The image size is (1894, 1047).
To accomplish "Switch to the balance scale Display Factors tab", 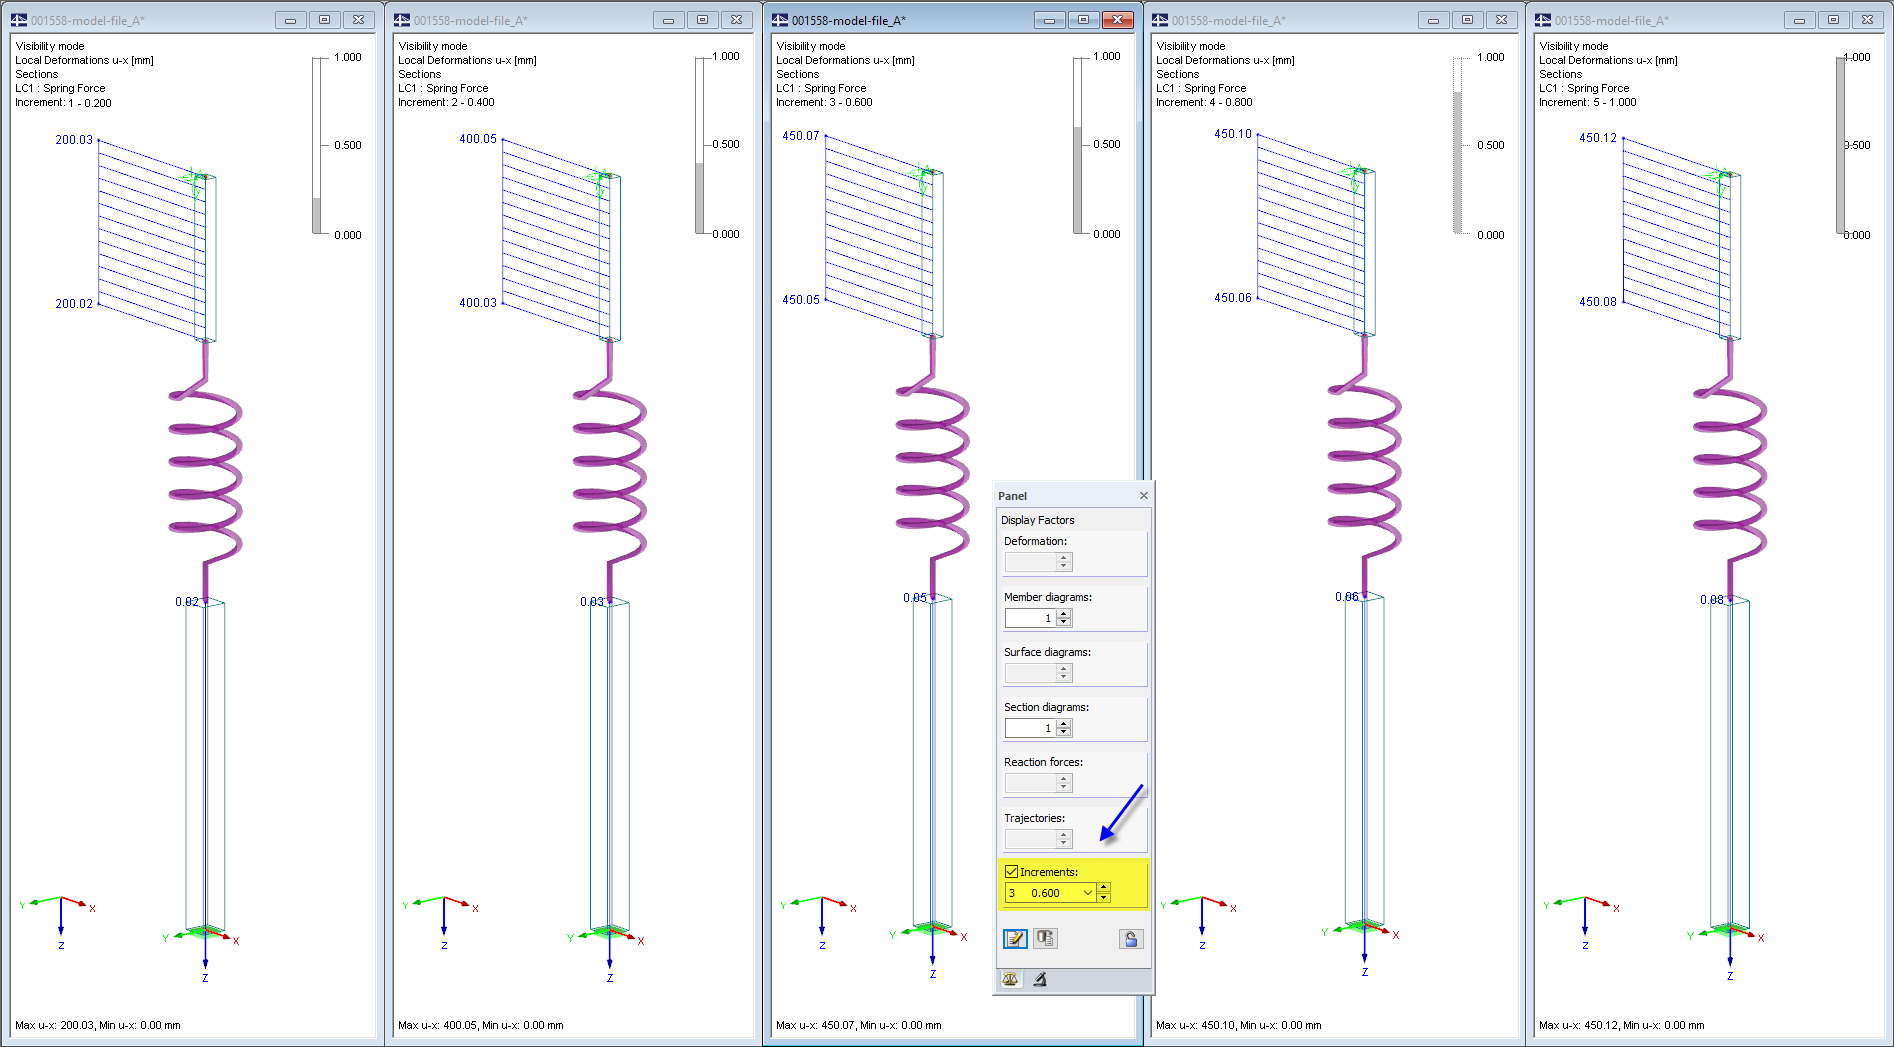I will click(x=1010, y=980).
